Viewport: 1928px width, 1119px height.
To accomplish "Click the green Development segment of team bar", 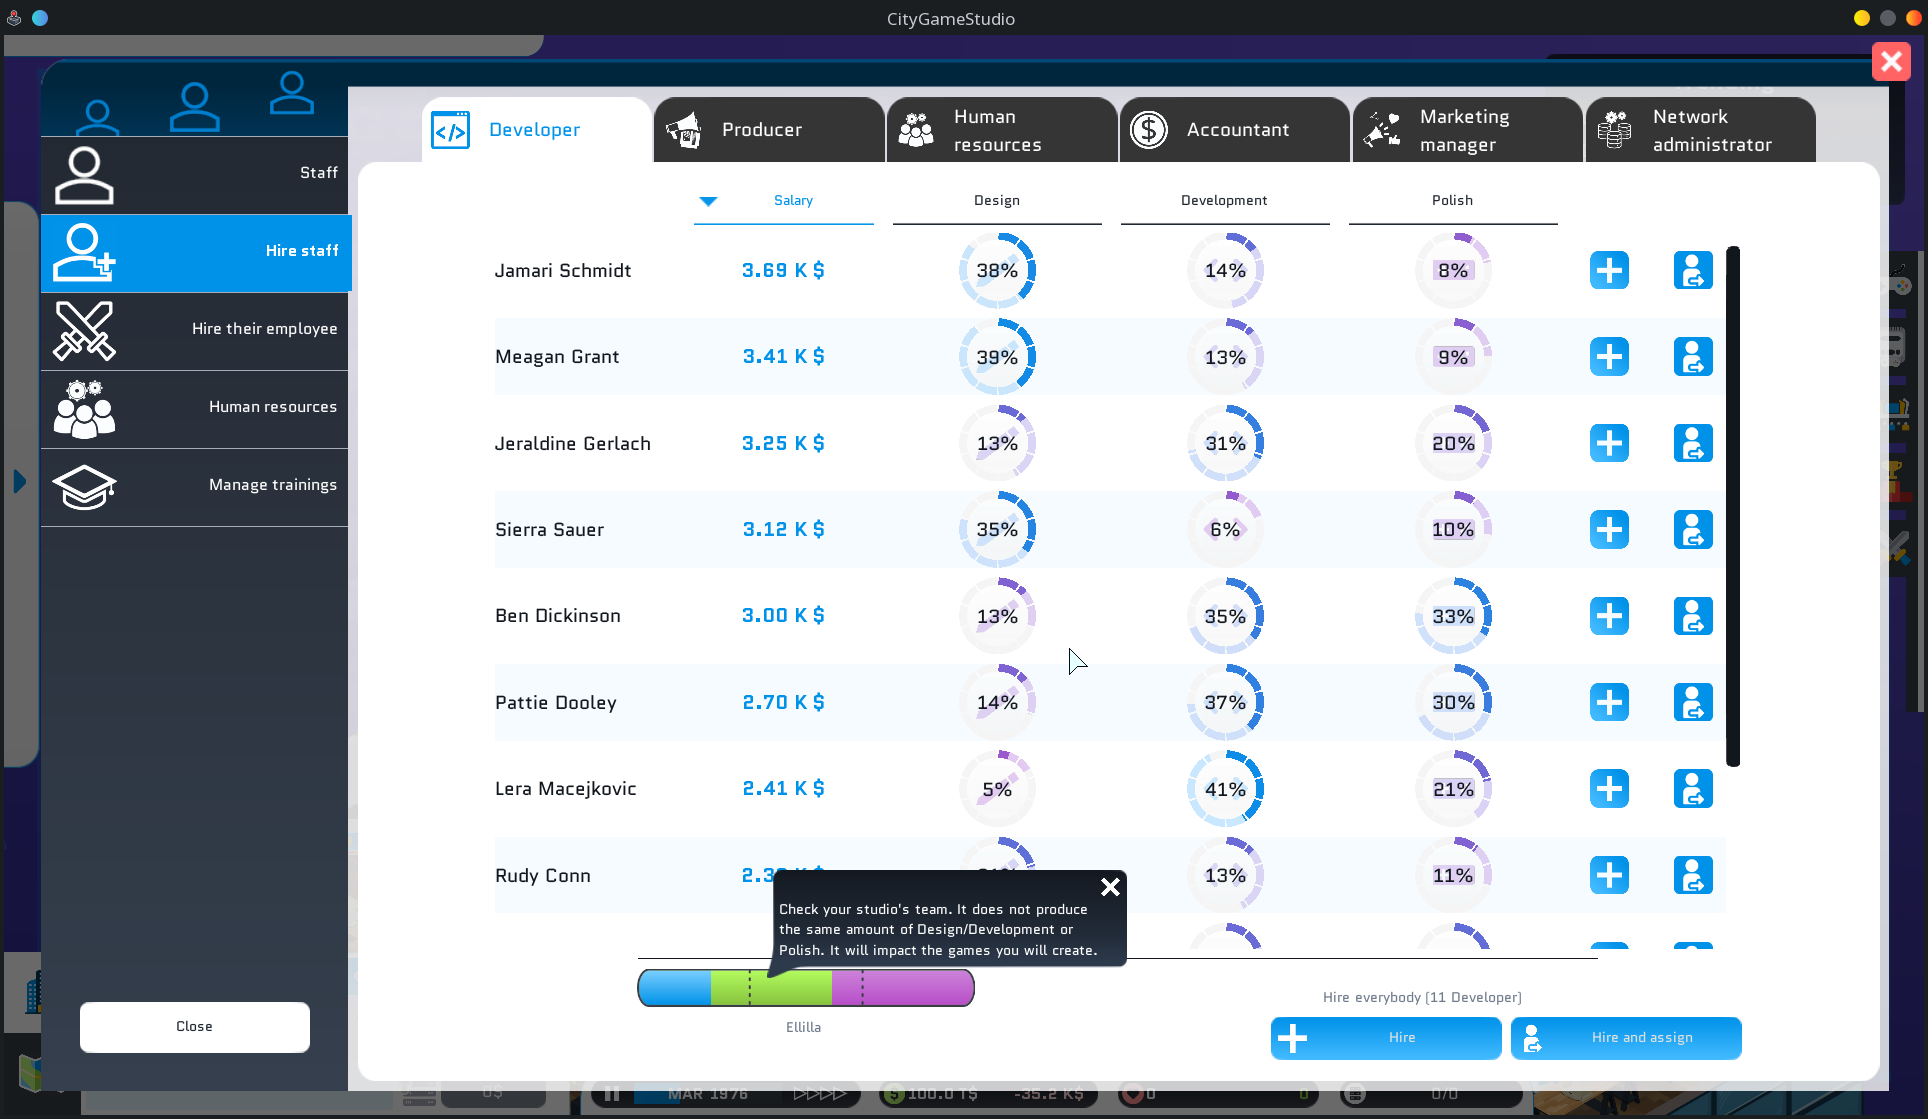I will pyautogui.click(x=771, y=988).
